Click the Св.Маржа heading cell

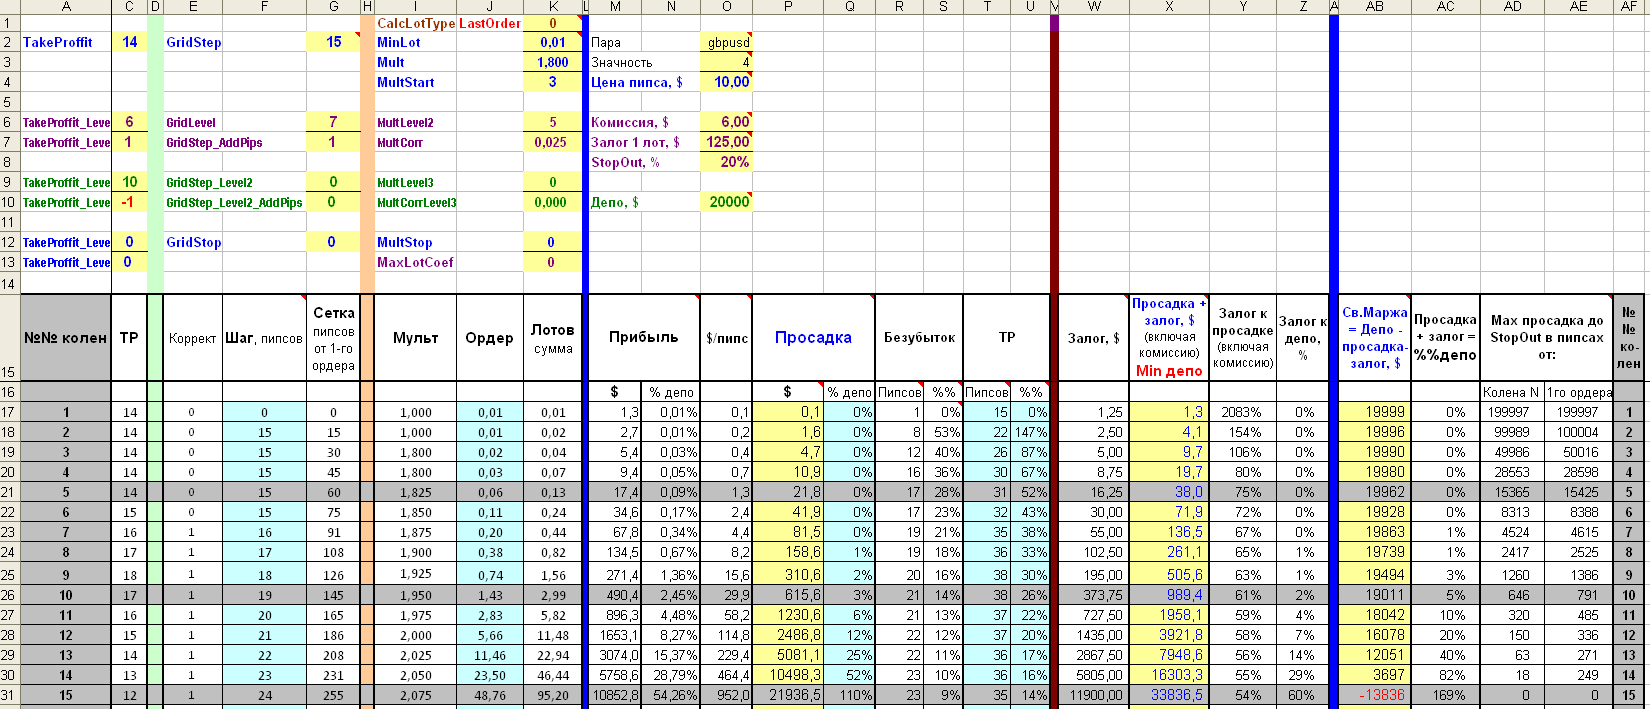click(x=1374, y=337)
